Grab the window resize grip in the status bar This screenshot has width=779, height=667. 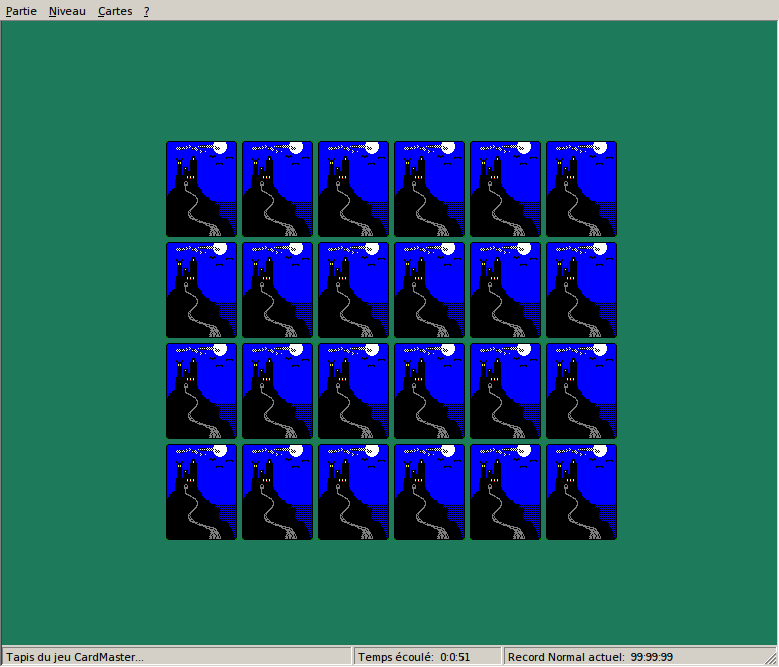(771, 659)
